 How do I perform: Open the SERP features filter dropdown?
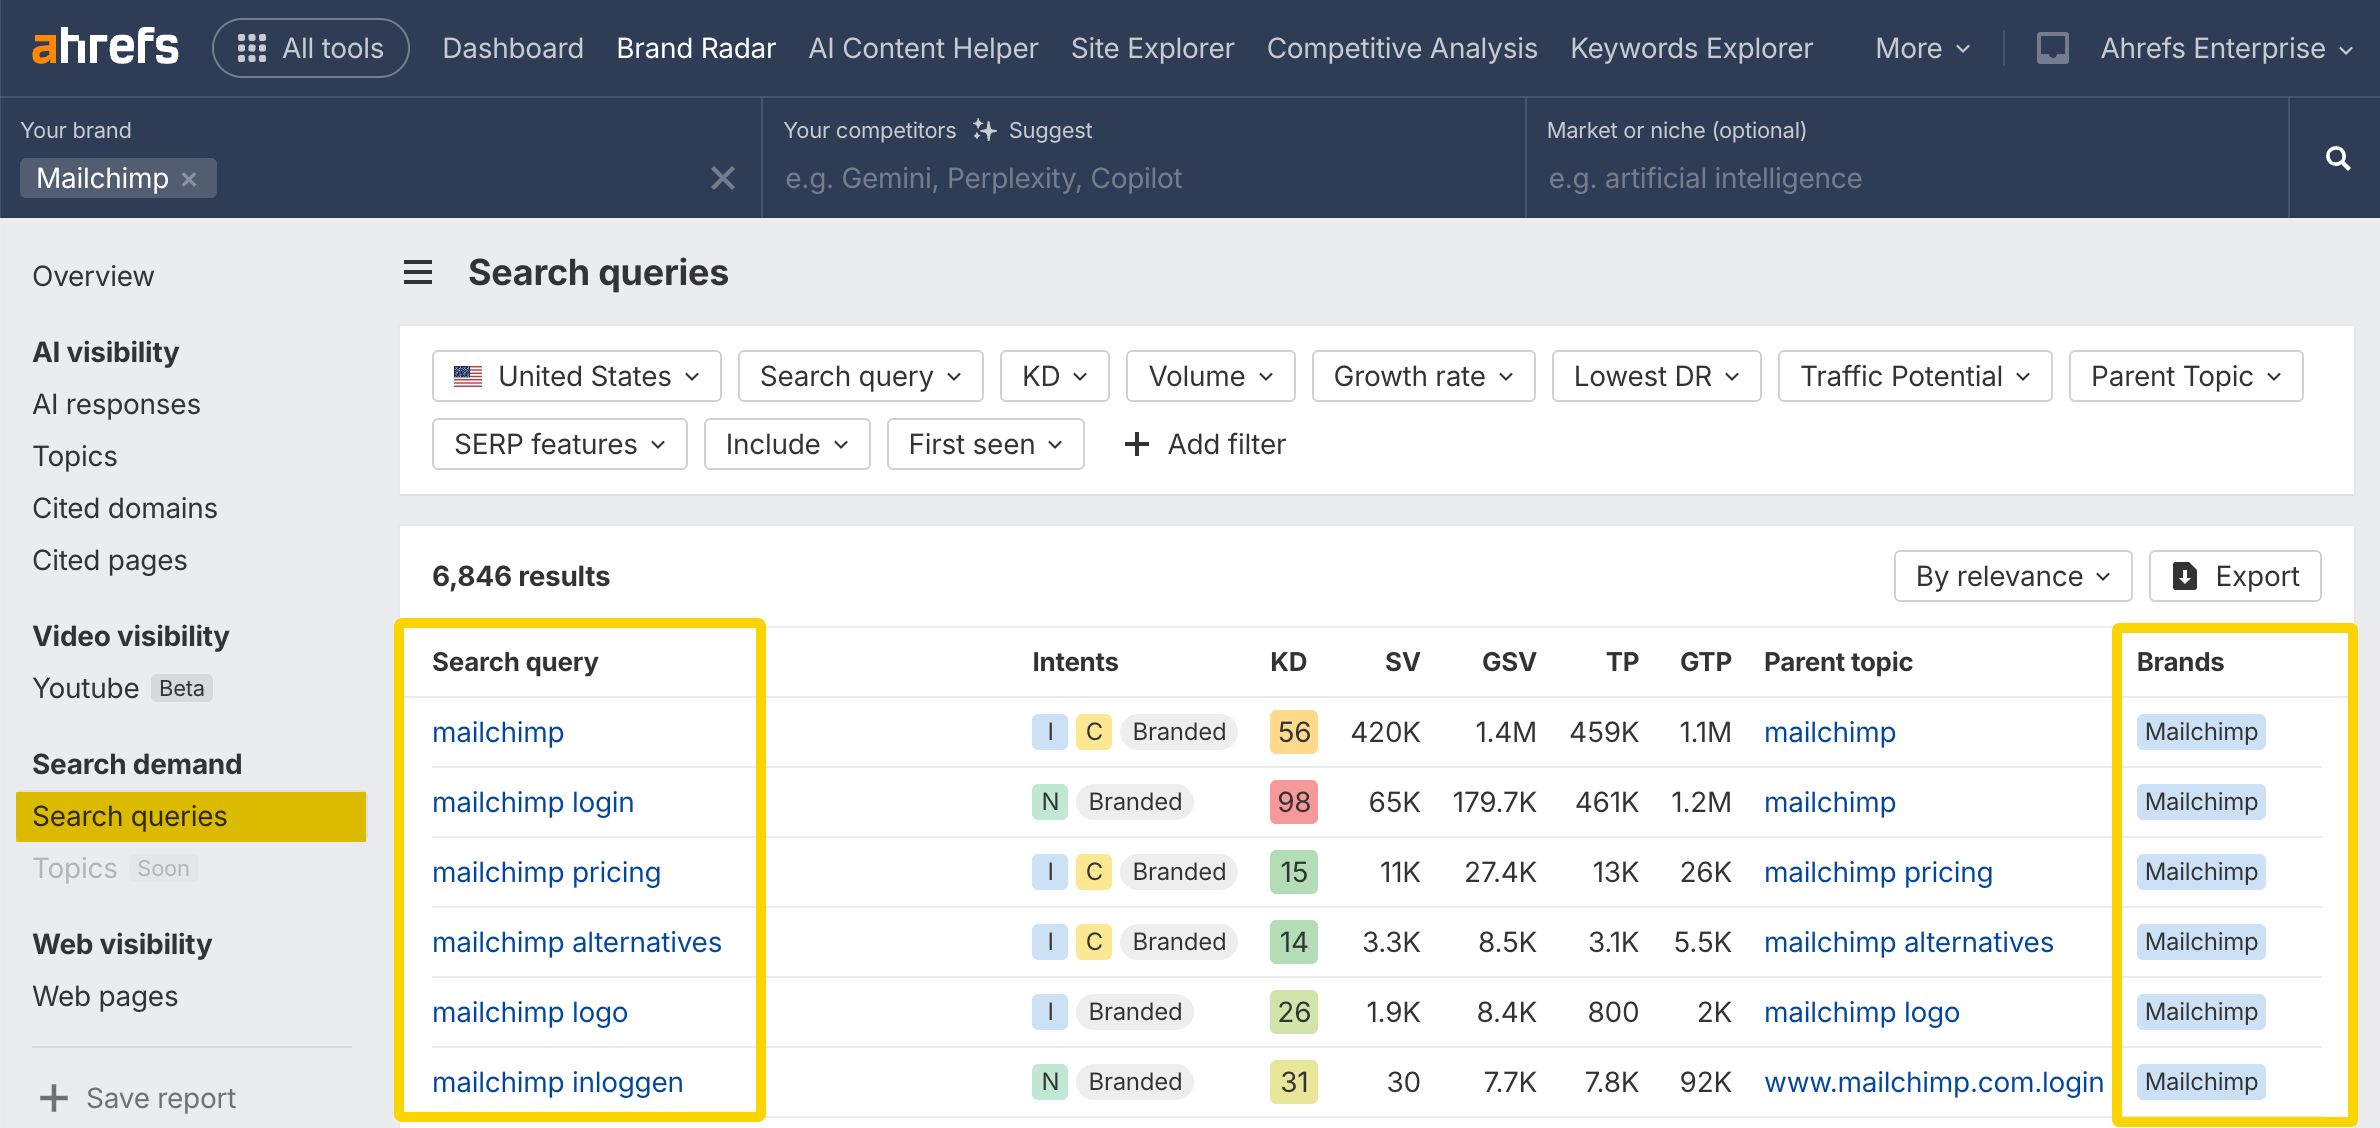point(559,444)
